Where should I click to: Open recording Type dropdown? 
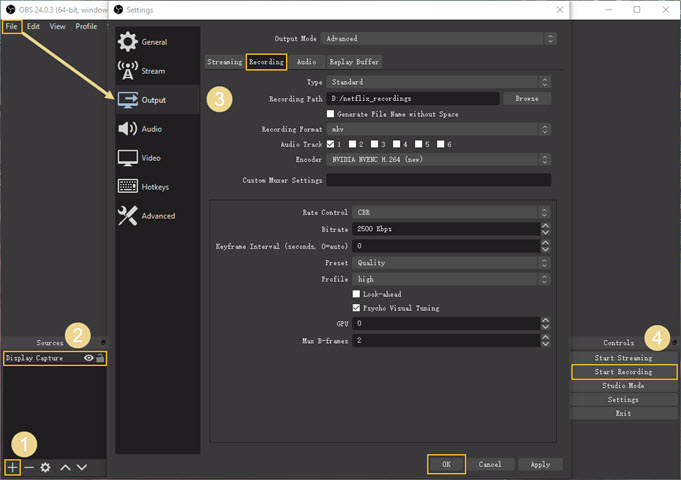[439, 82]
